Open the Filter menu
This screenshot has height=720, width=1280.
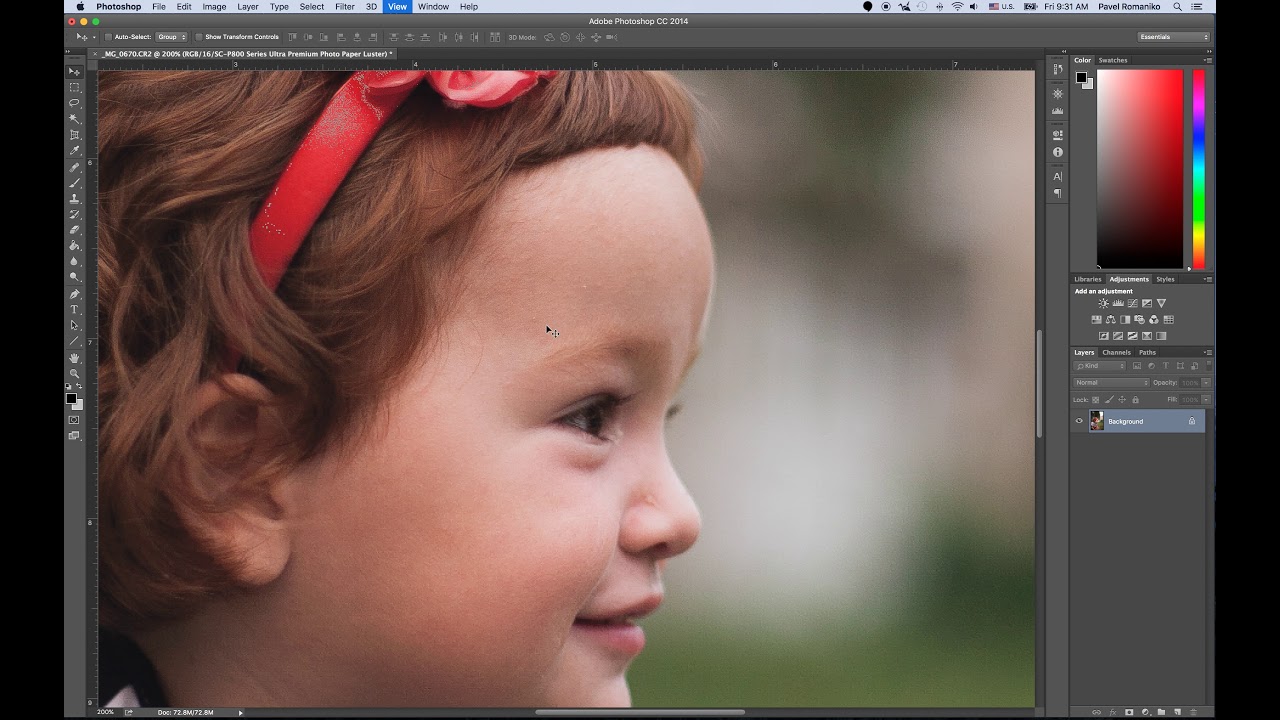click(345, 7)
